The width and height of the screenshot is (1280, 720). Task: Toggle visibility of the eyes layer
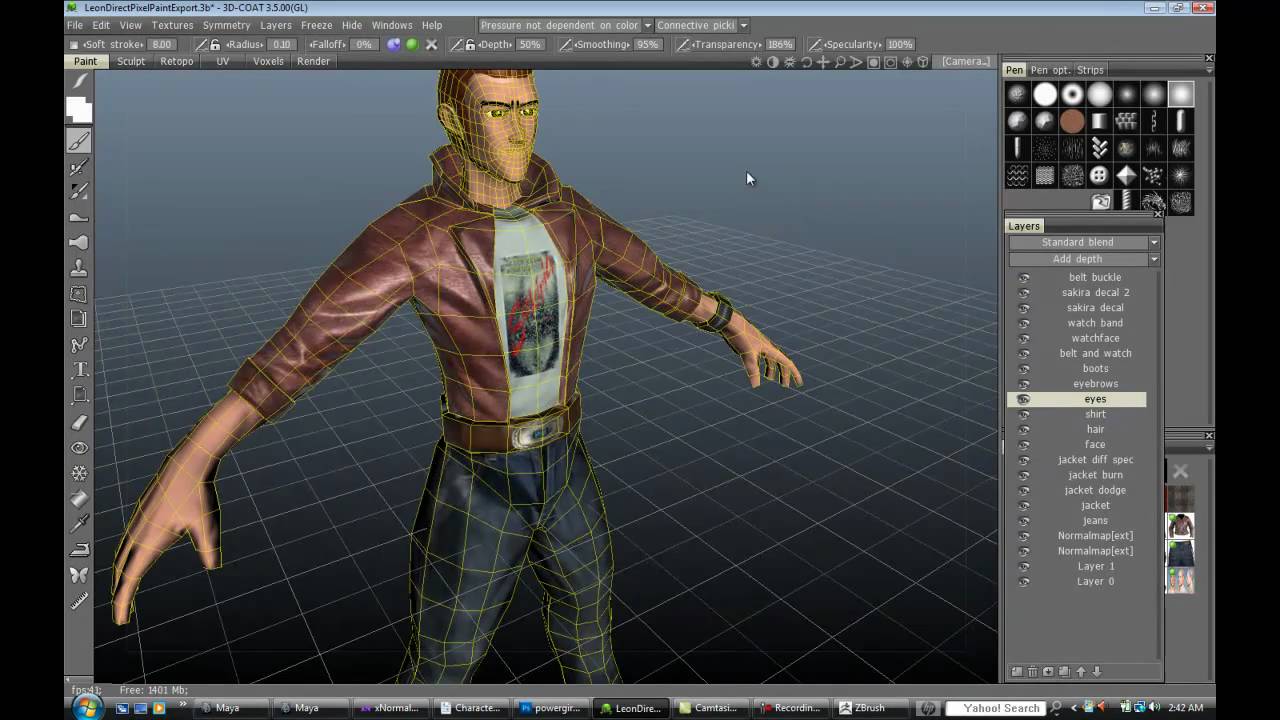1023,399
